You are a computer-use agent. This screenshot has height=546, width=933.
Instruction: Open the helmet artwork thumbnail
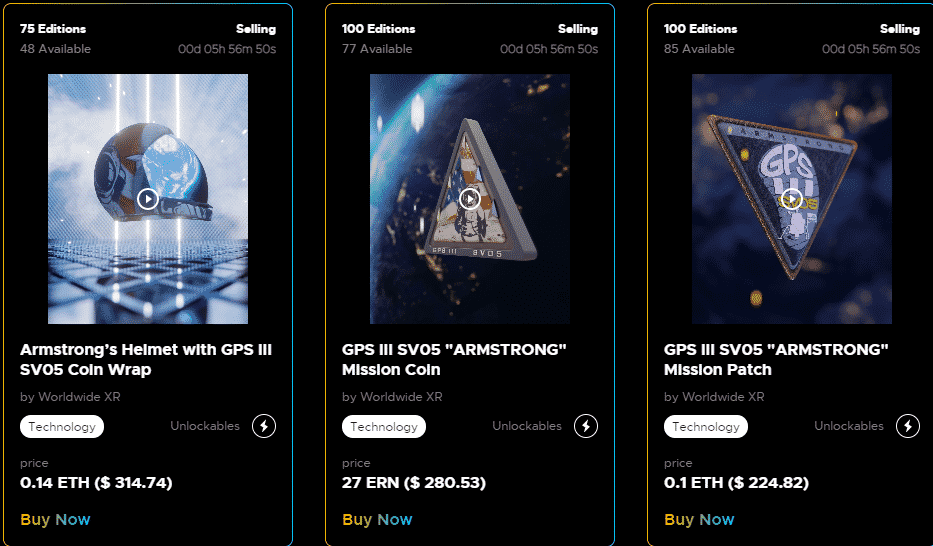point(148,199)
